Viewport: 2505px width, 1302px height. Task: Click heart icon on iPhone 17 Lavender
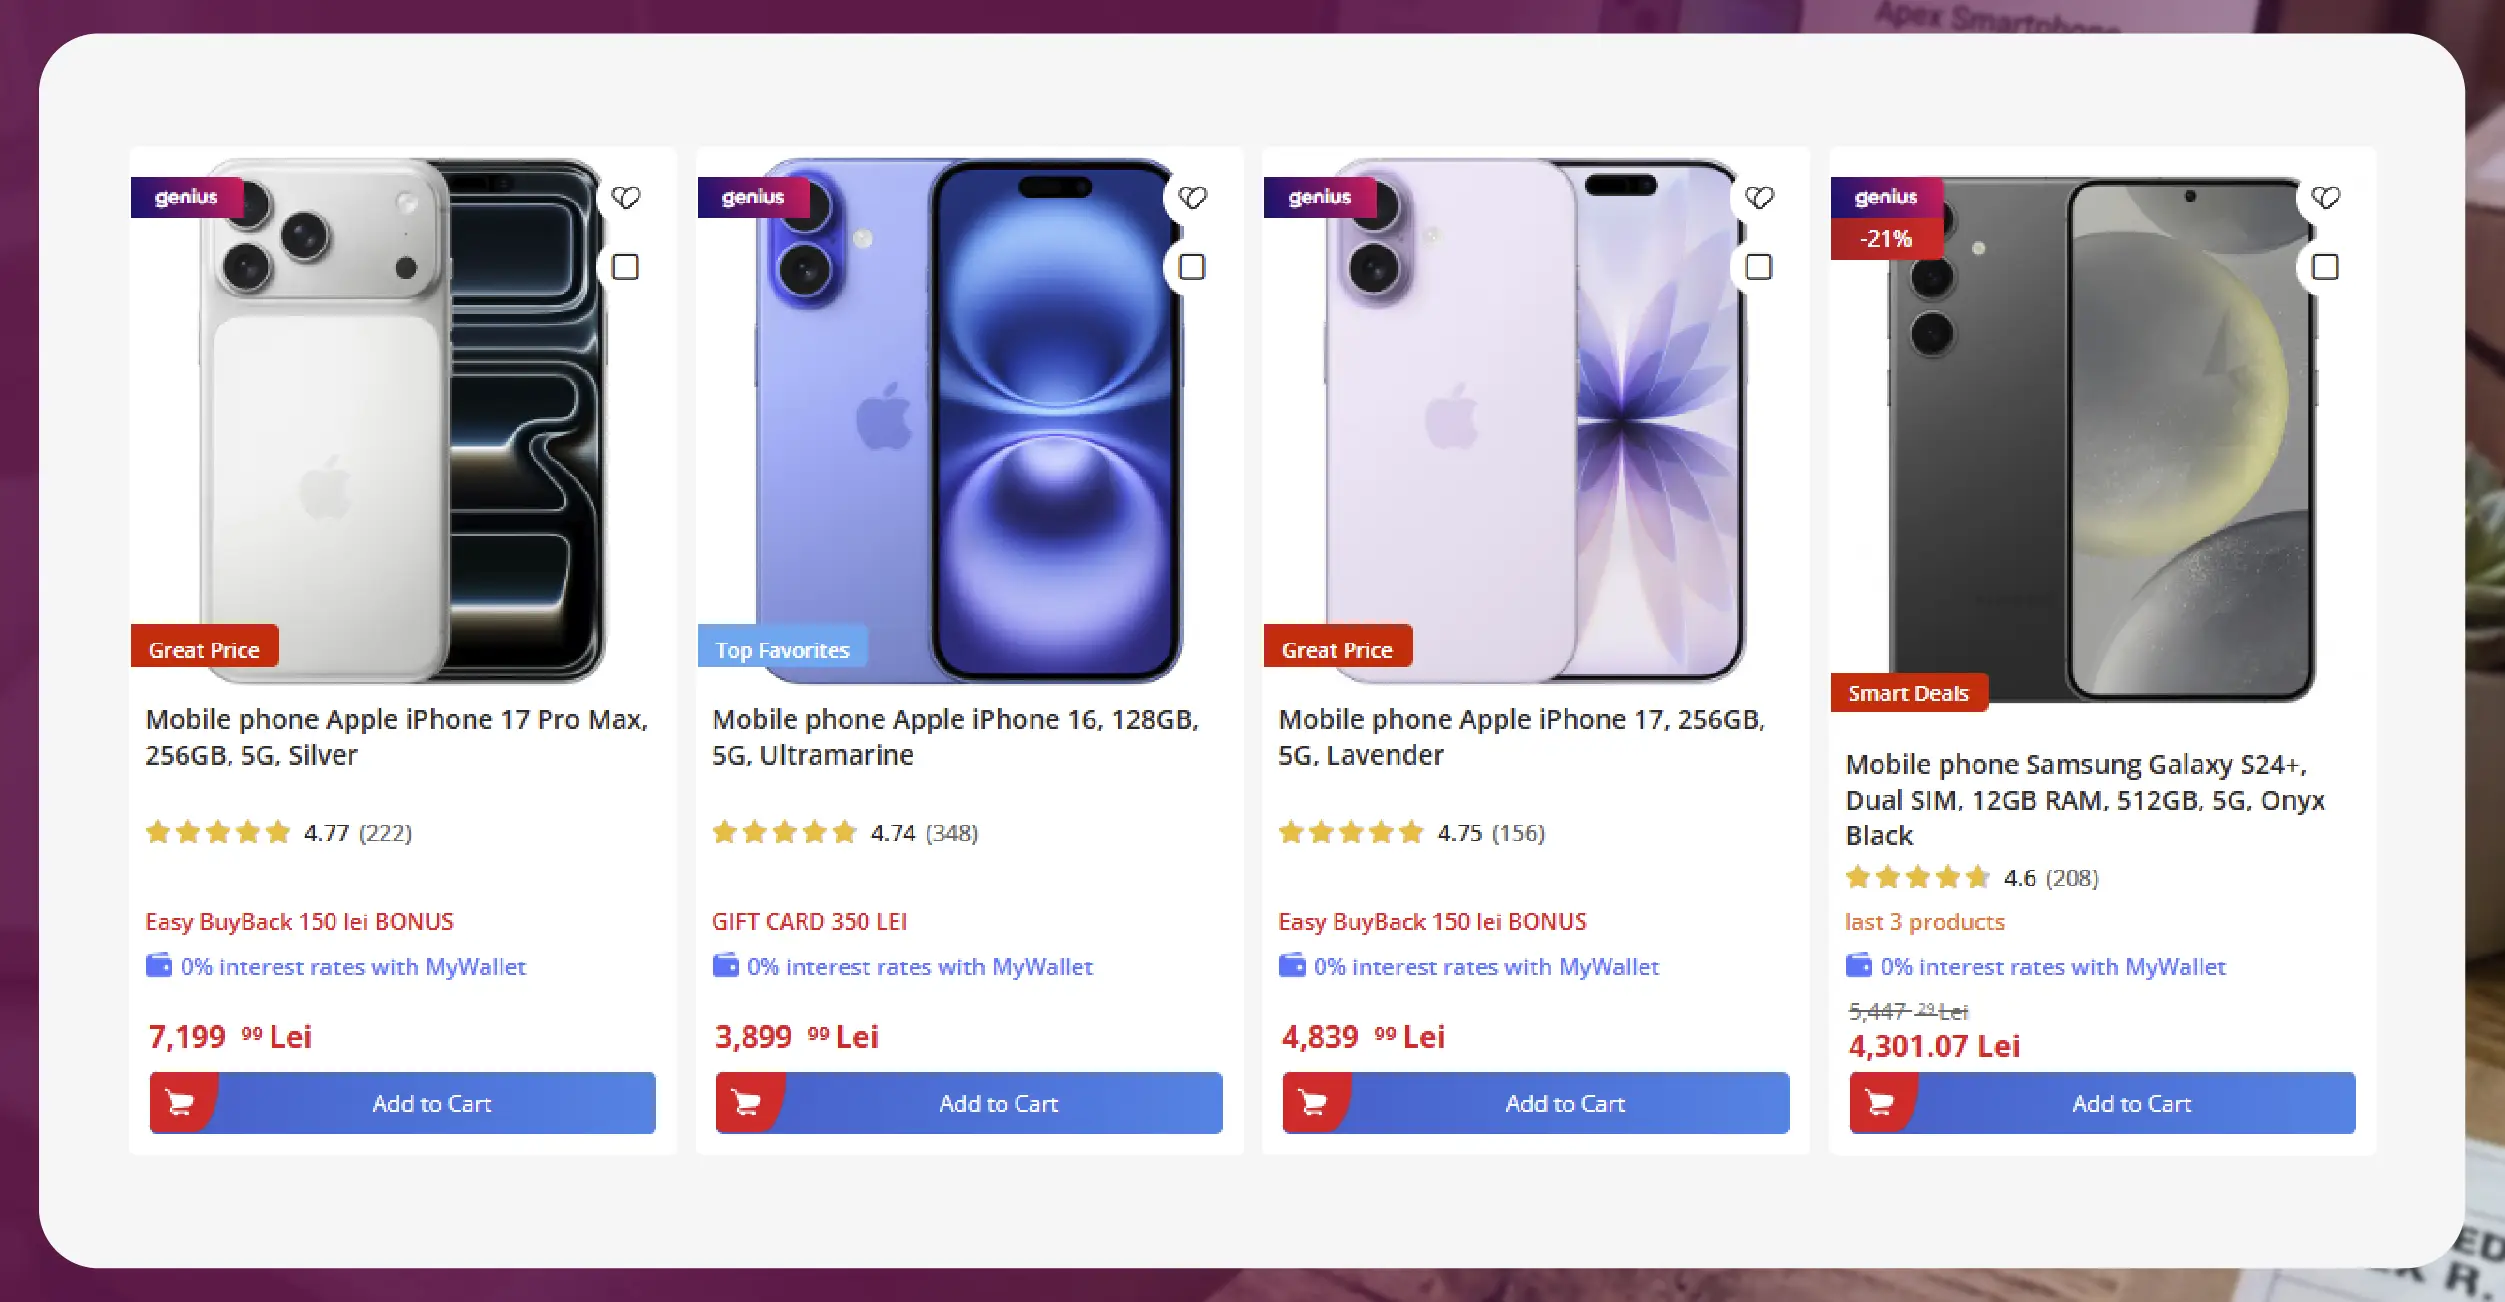(1759, 198)
